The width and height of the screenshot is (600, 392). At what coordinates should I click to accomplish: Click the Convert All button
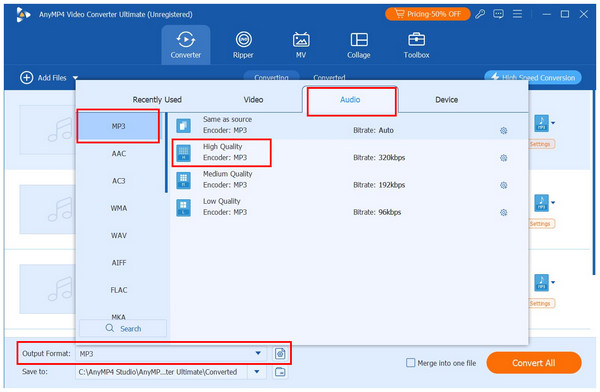(534, 363)
